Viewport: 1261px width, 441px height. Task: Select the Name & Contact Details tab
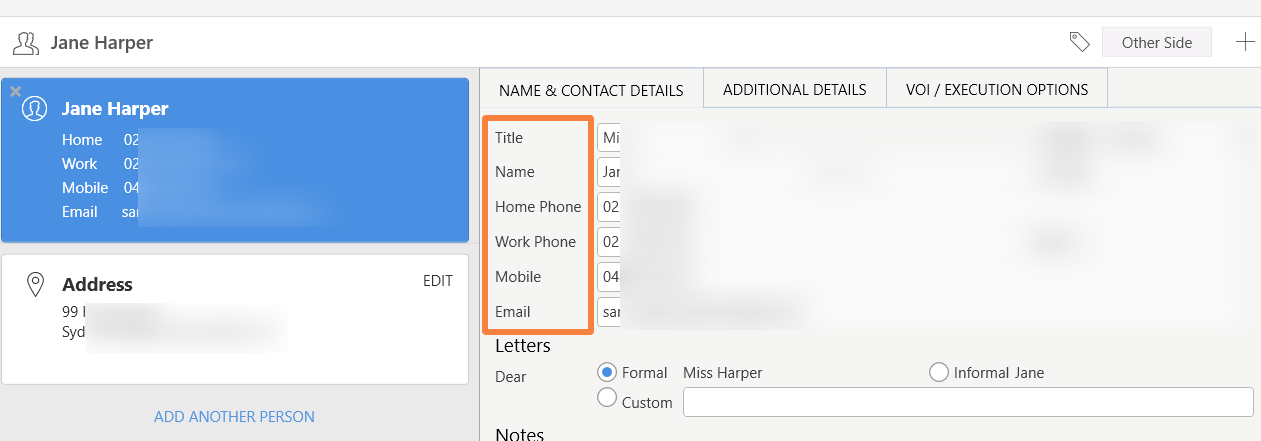pos(591,90)
